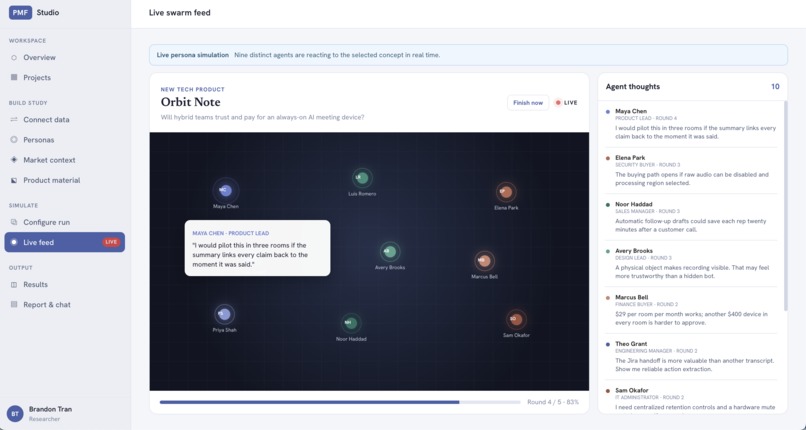Select Sam Okafor agent node
The image size is (806, 430).
516,320
